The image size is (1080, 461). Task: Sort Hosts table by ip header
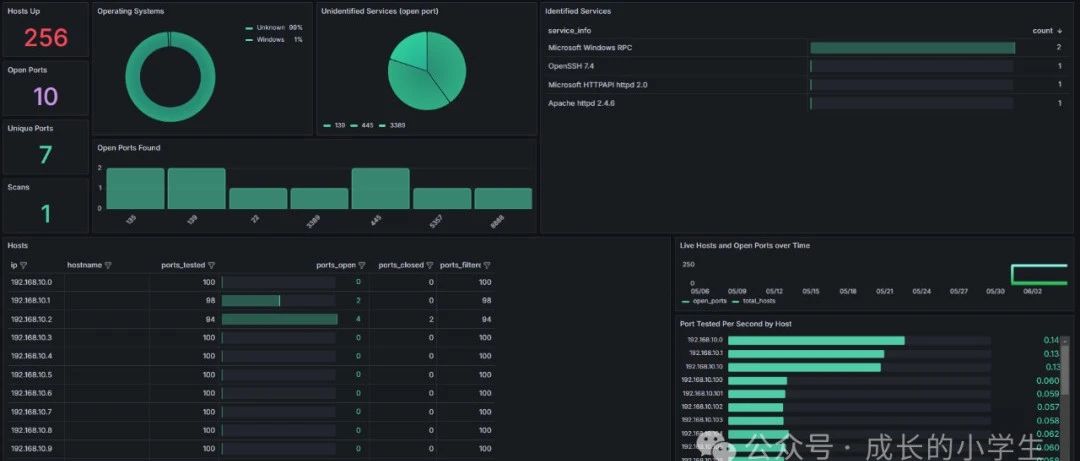tap(14, 265)
